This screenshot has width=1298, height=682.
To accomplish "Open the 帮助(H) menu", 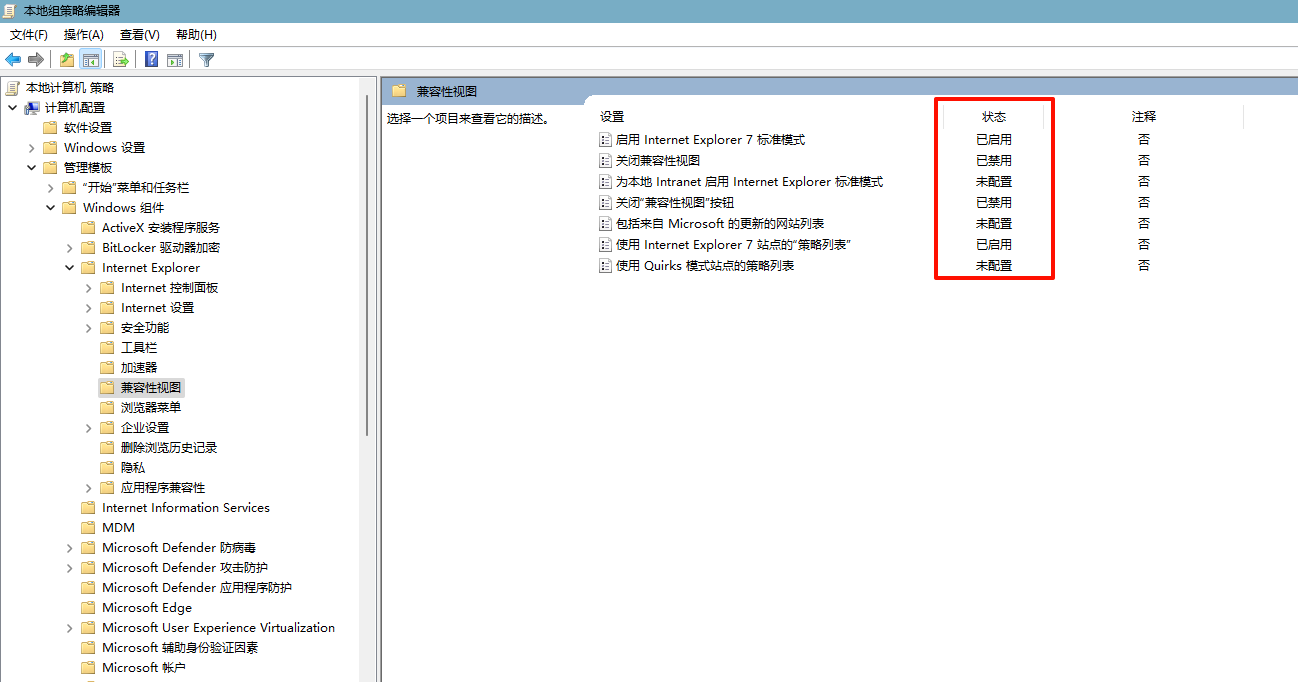I will [x=196, y=35].
